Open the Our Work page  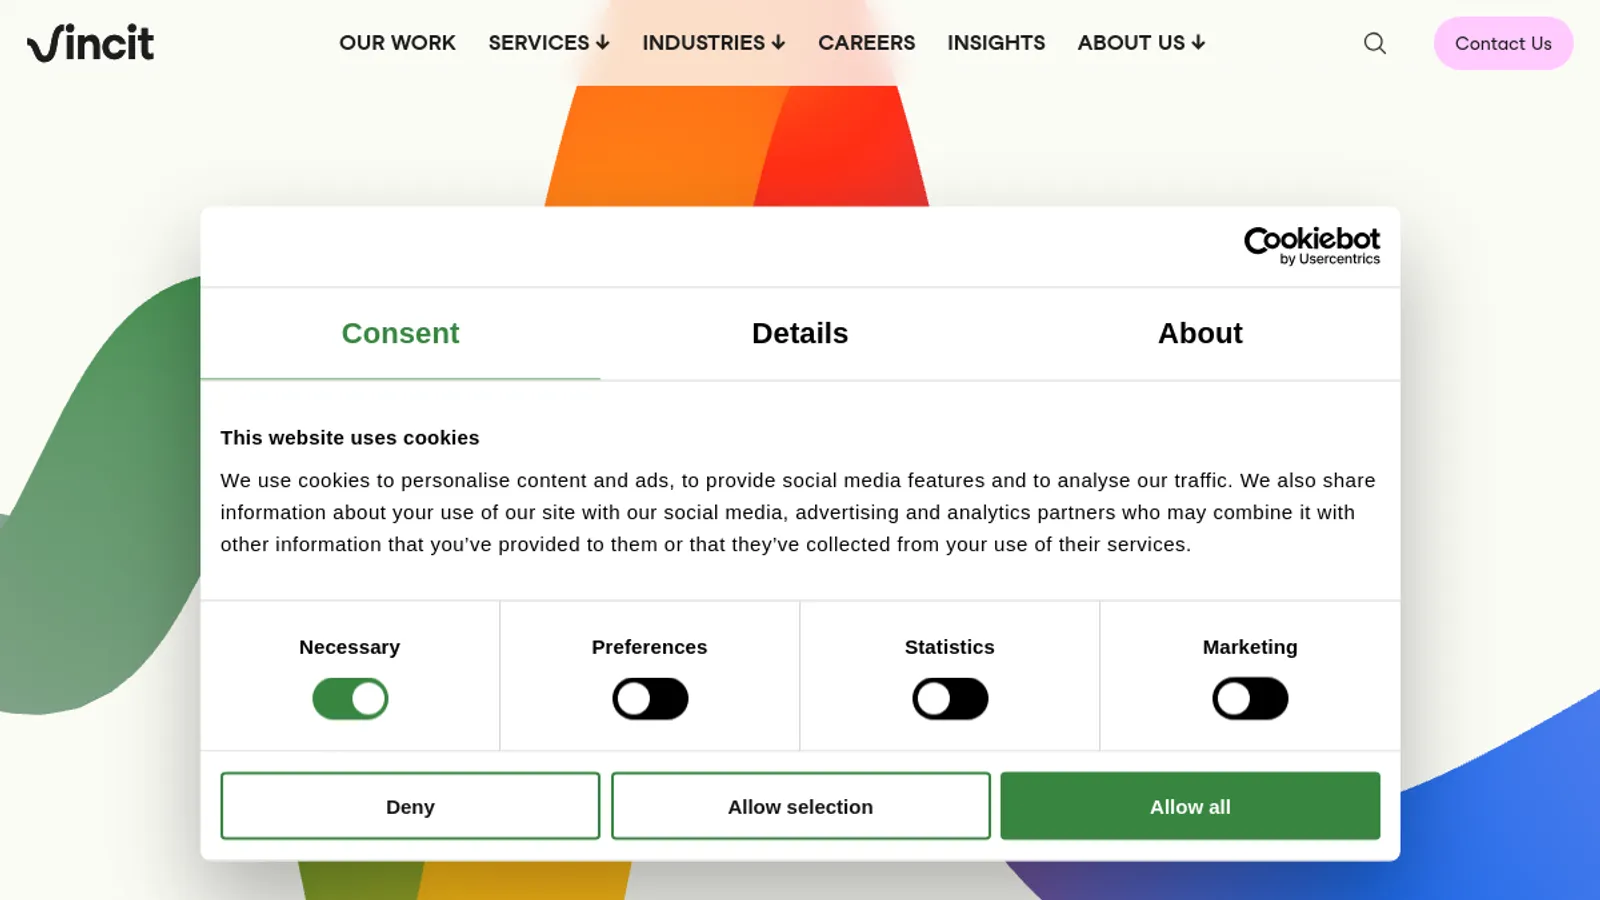tap(397, 43)
